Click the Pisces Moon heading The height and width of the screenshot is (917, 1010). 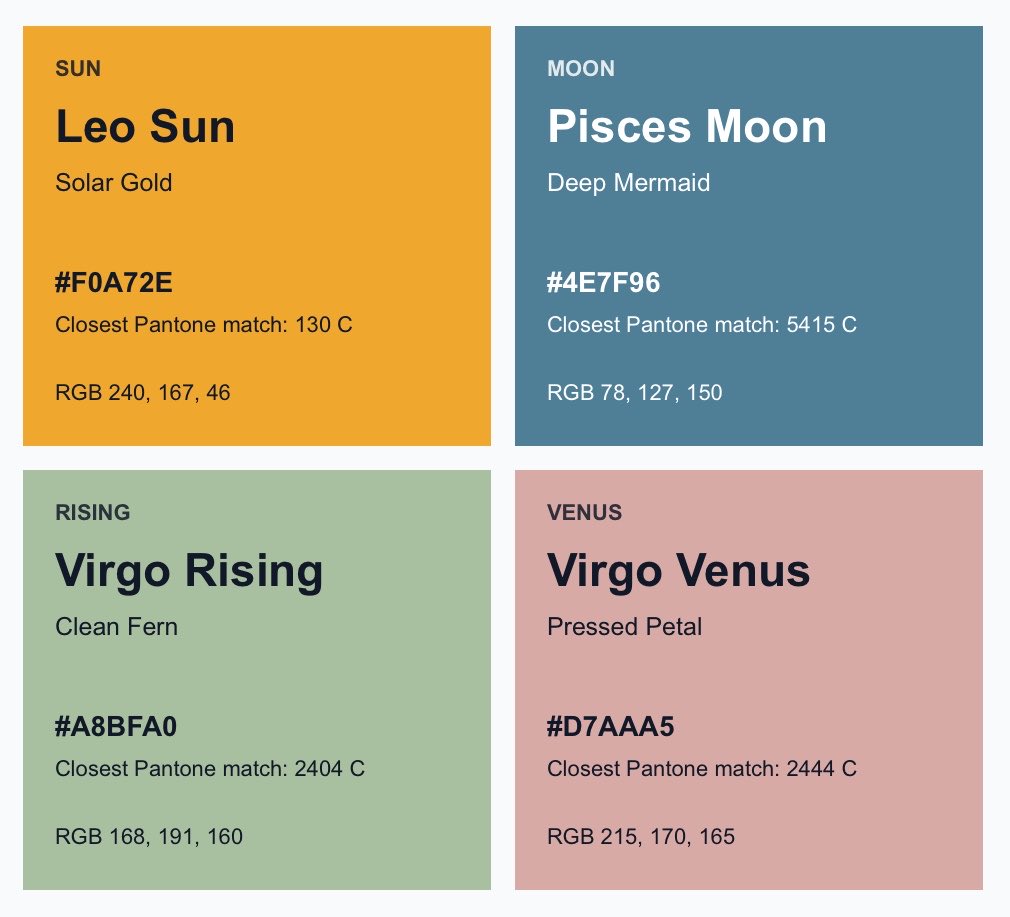(687, 126)
